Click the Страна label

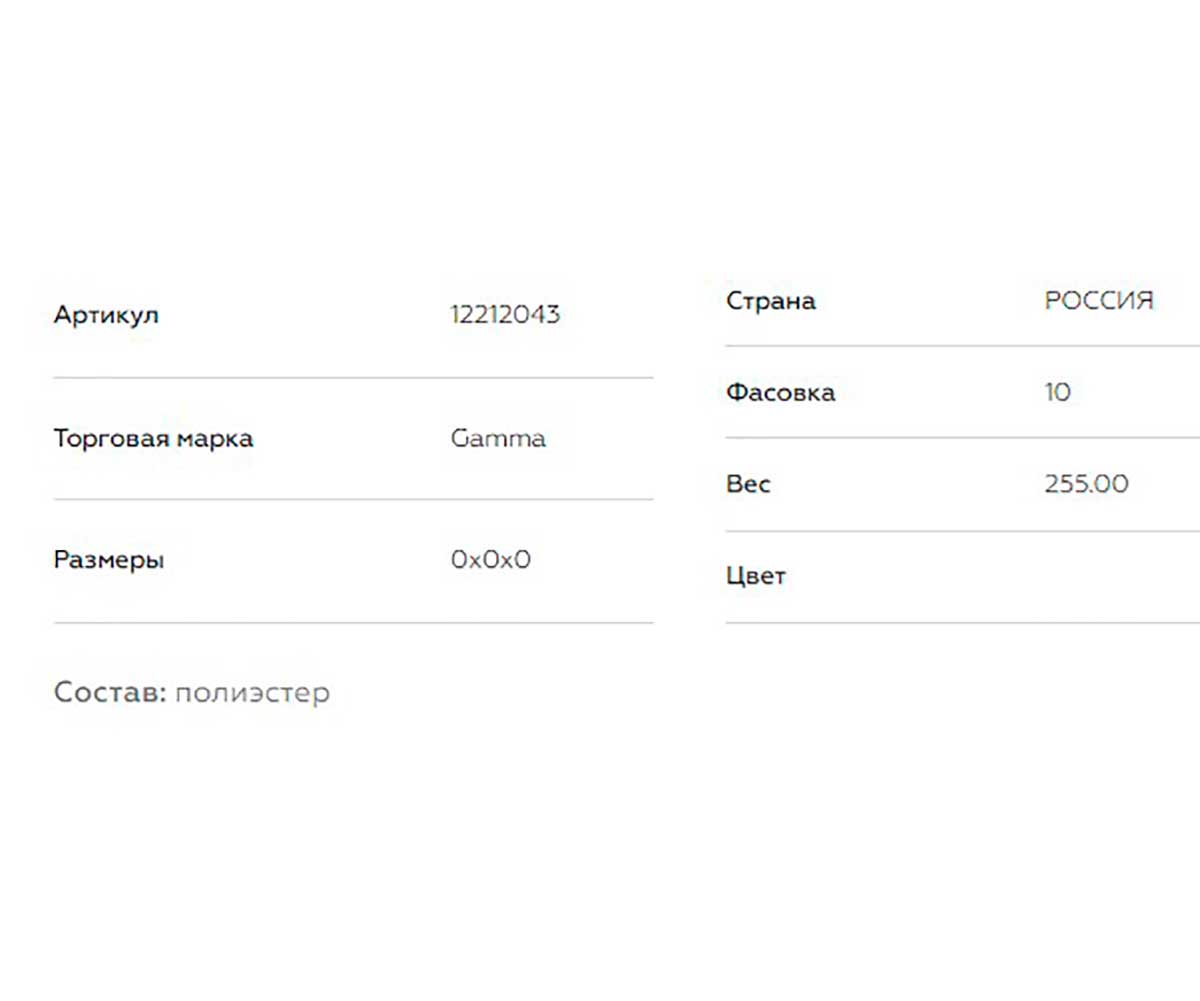(770, 301)
